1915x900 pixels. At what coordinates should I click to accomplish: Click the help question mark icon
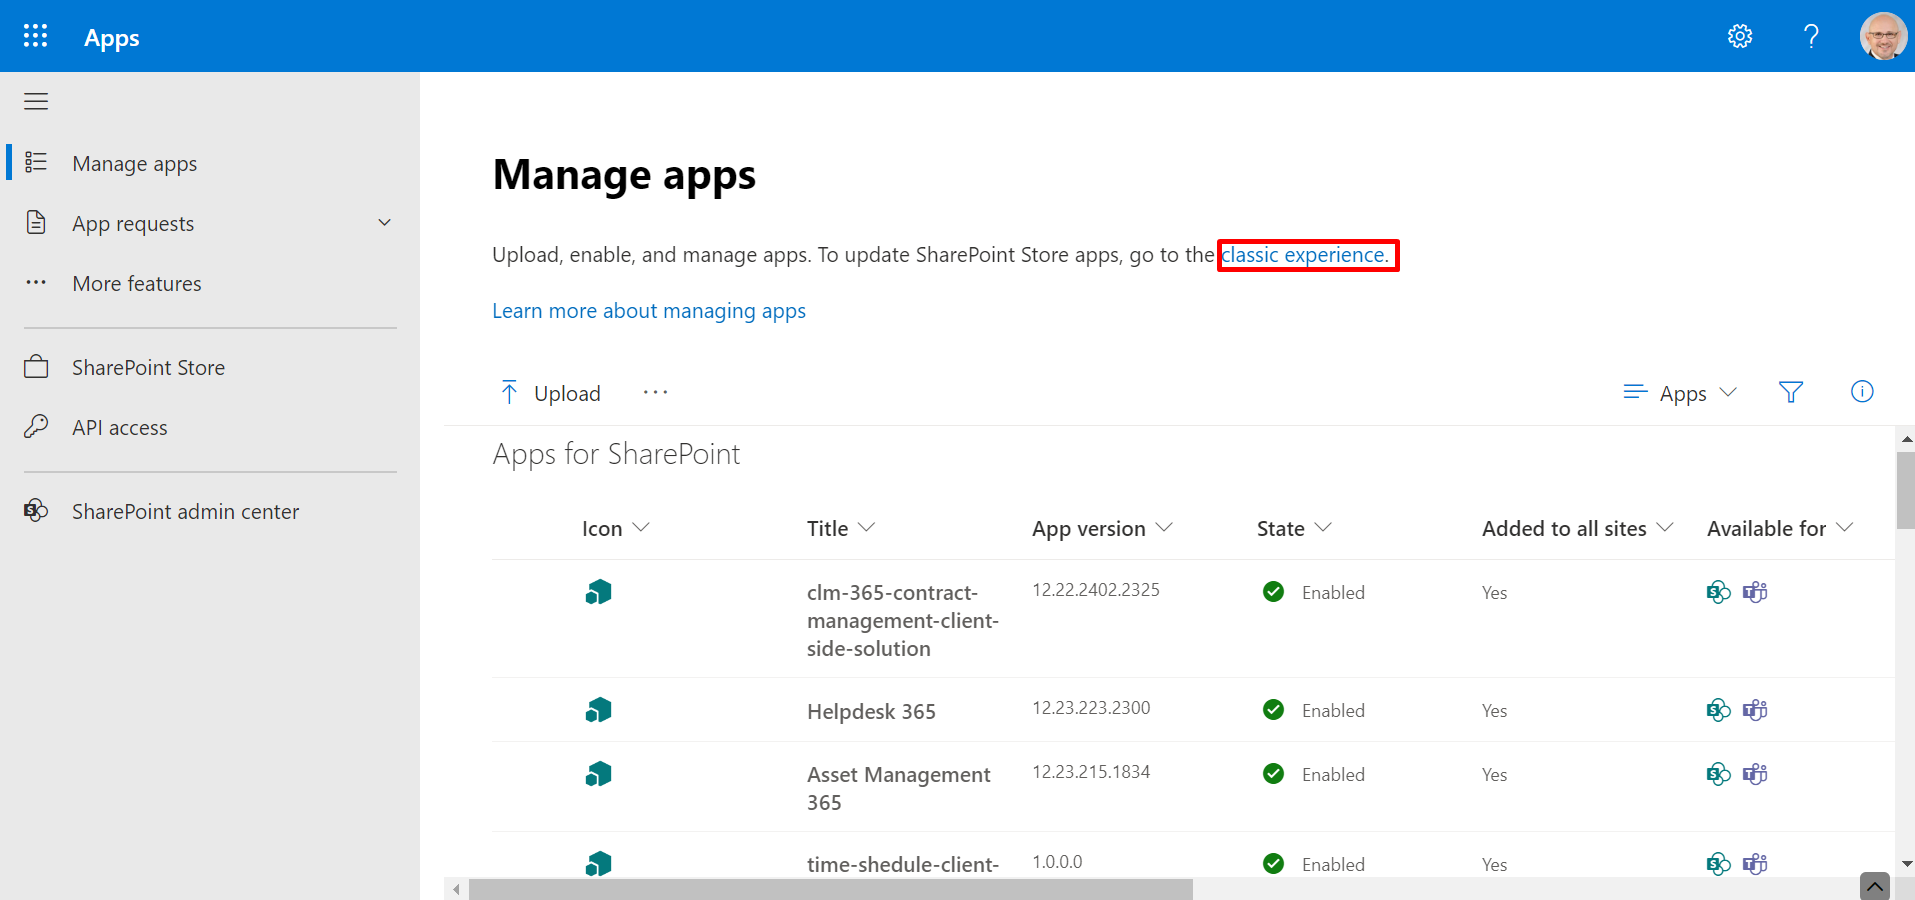[1811, 36]
